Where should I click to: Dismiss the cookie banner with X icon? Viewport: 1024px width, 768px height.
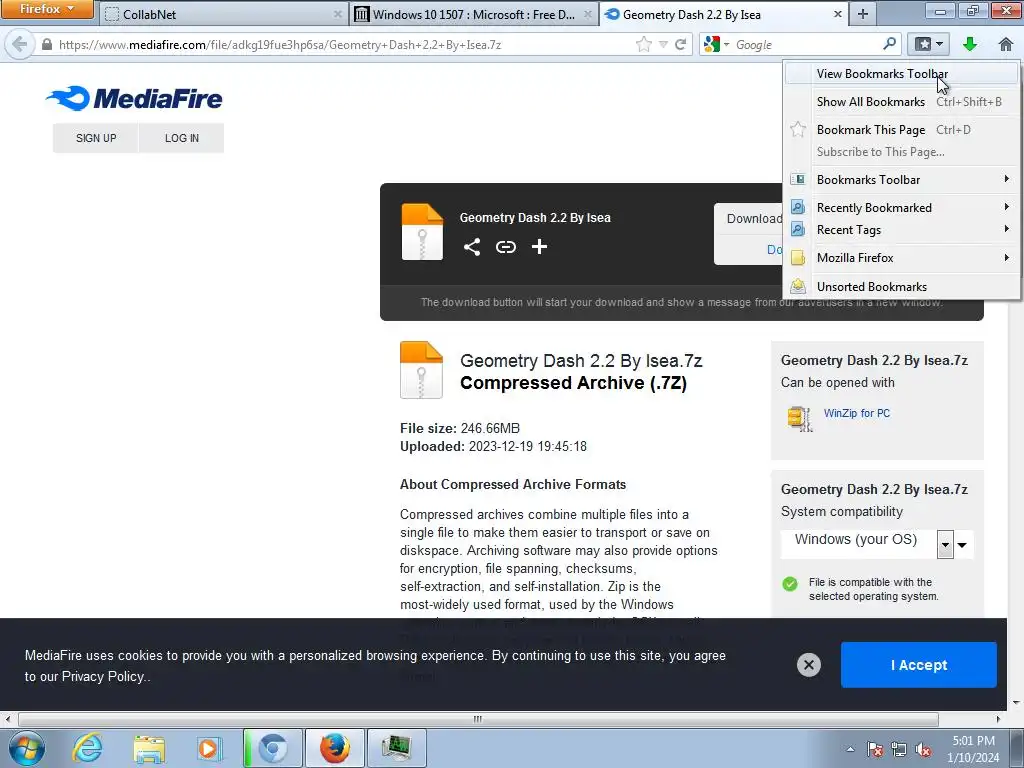[808, 665]
